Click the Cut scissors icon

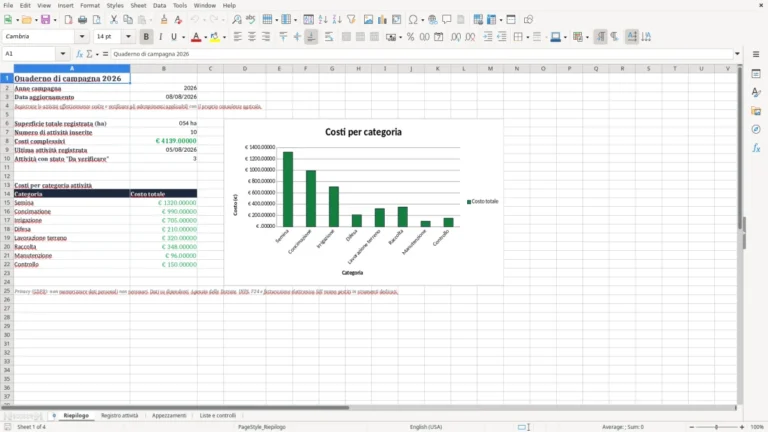click(114, 20)
